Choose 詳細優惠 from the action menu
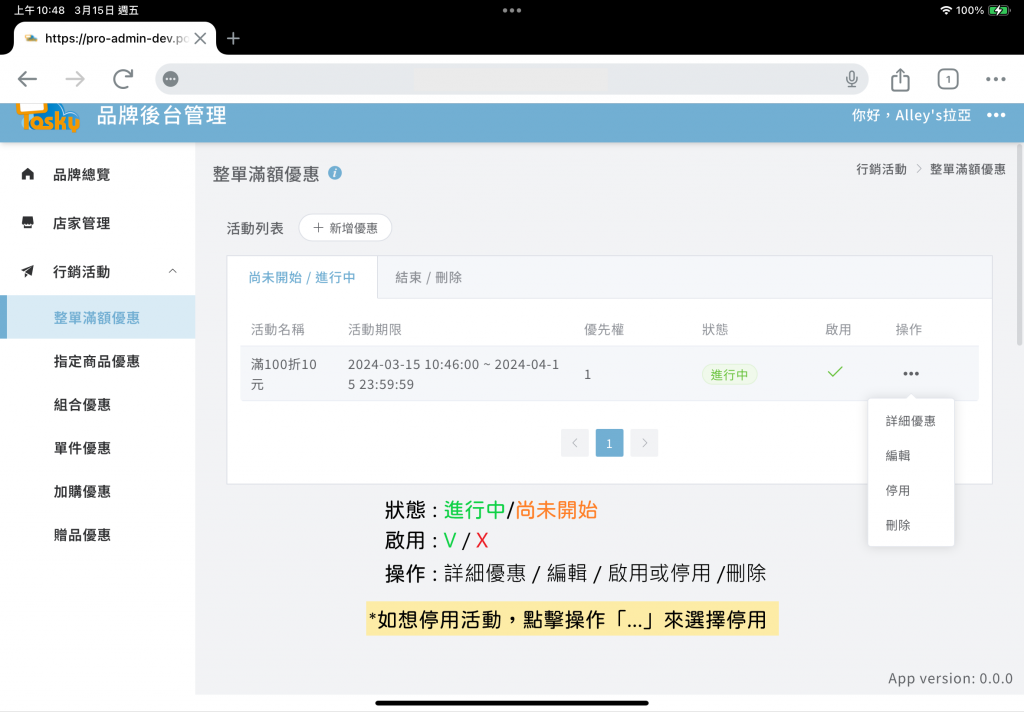 (x=910, y=421)
